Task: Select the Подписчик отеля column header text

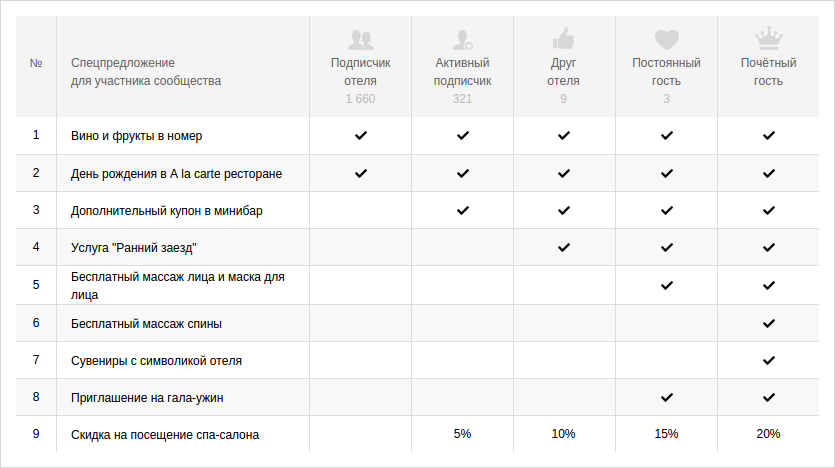Action: click(361, 72)
